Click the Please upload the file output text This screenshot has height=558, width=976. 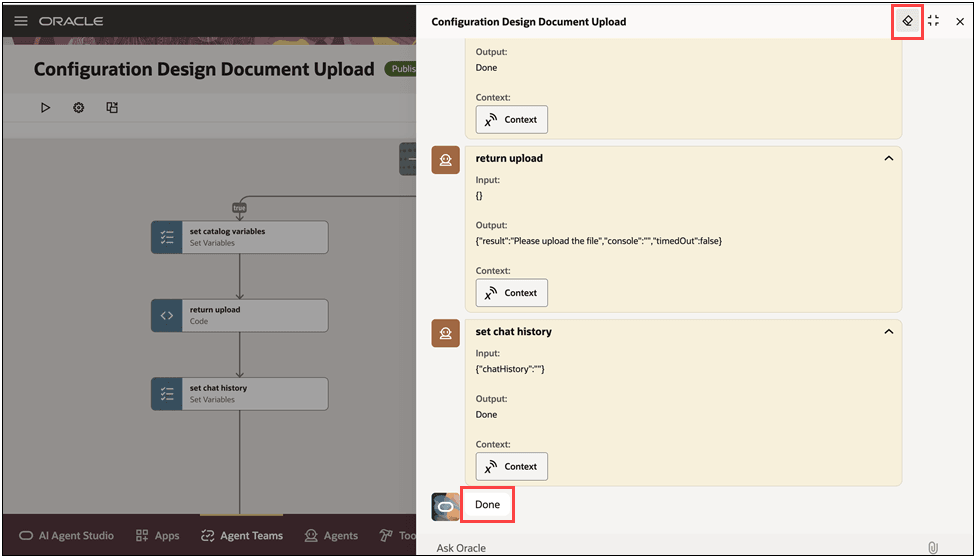point(599,240)
